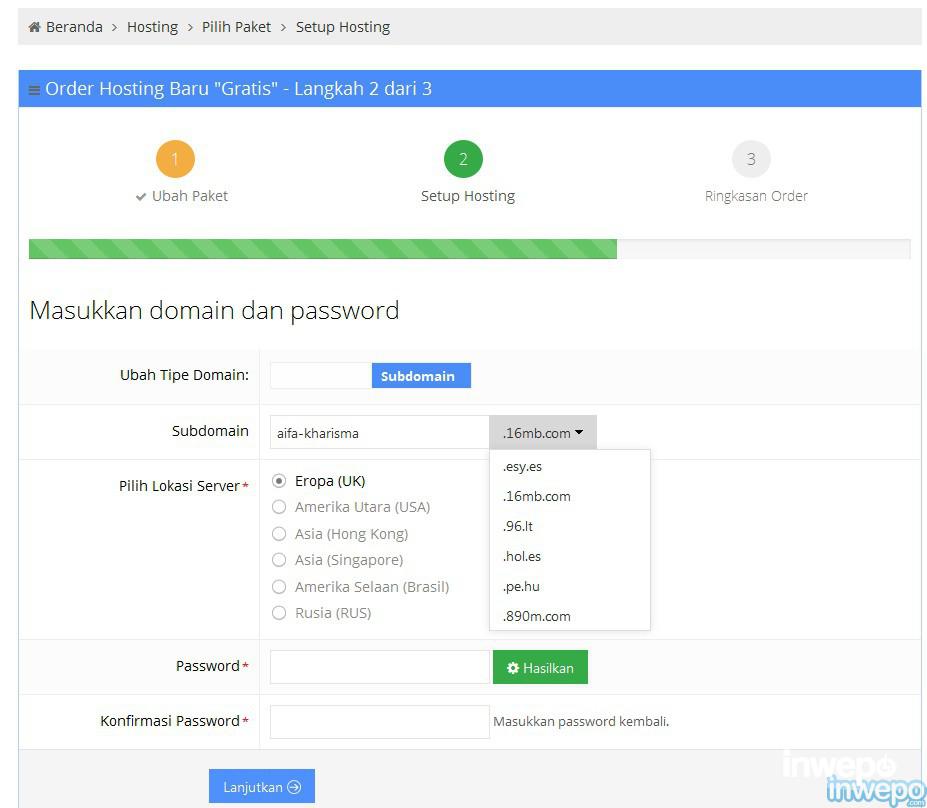
Task: Click step 1 orange circle
Action: (175, 159)
